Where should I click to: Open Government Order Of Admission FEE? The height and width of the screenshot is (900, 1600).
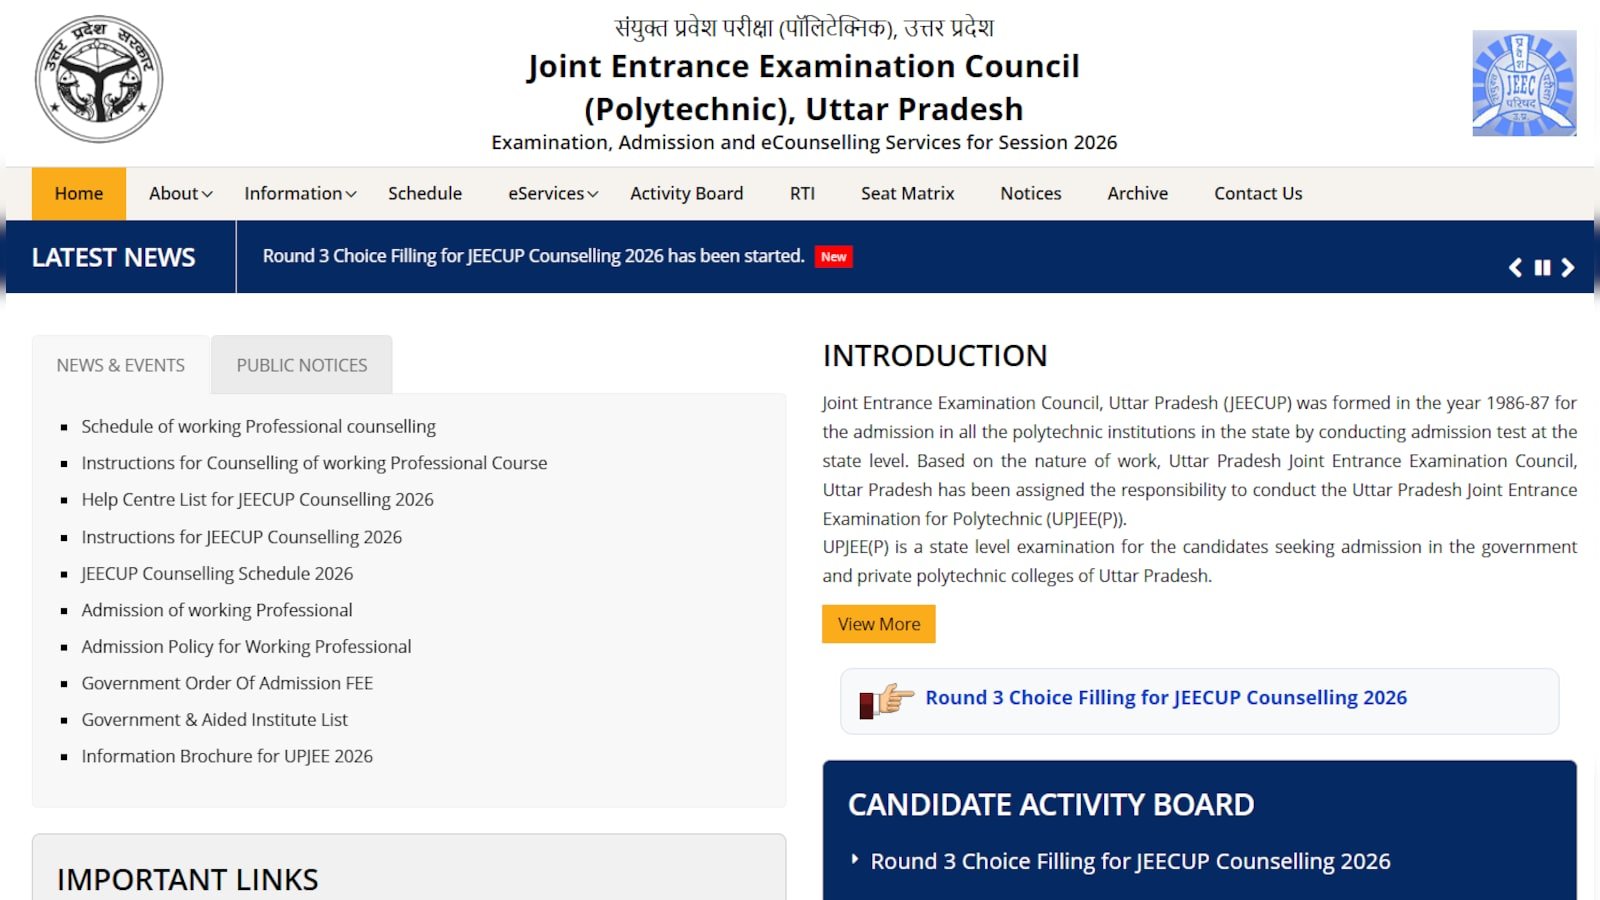[x=227, y=683]
